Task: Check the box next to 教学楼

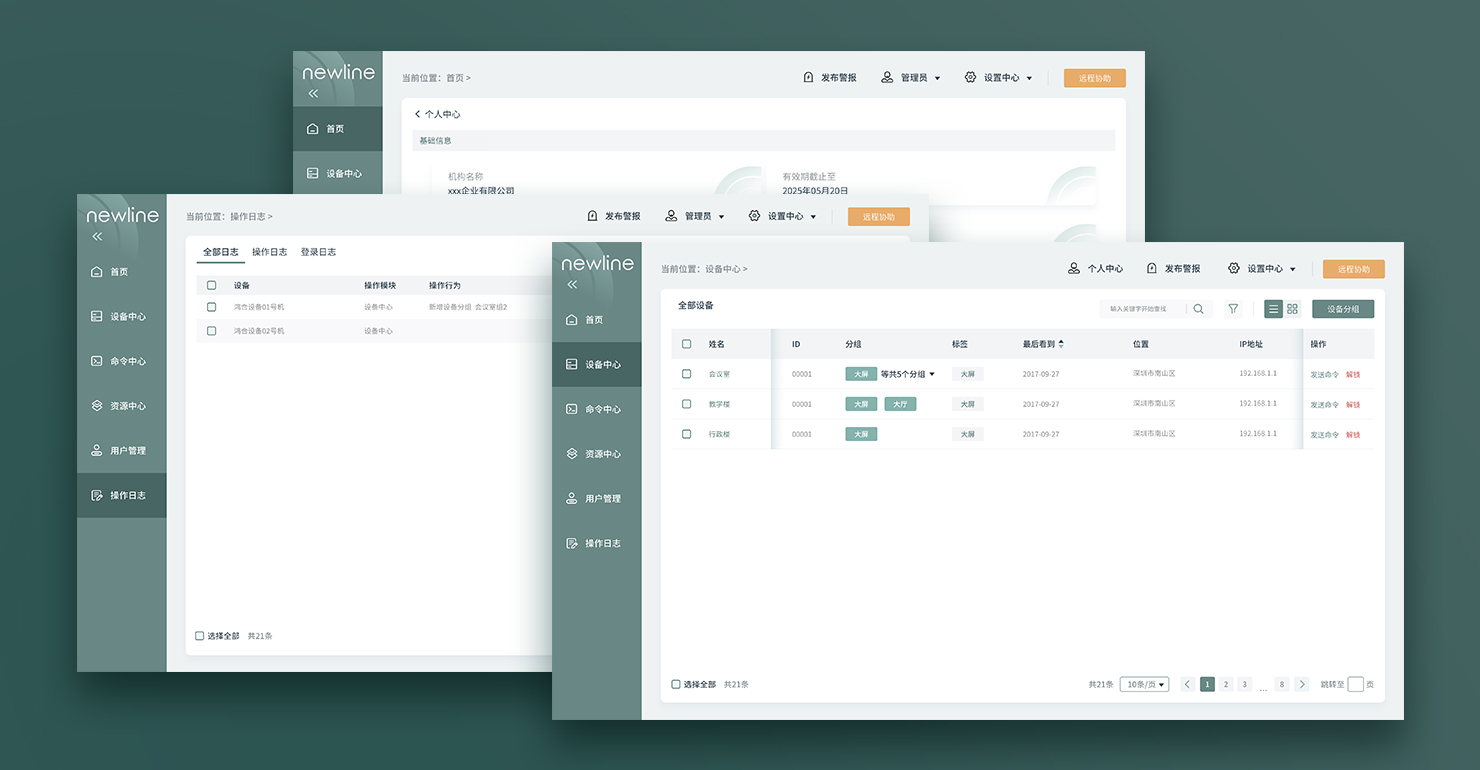Action: pos(686,404)
